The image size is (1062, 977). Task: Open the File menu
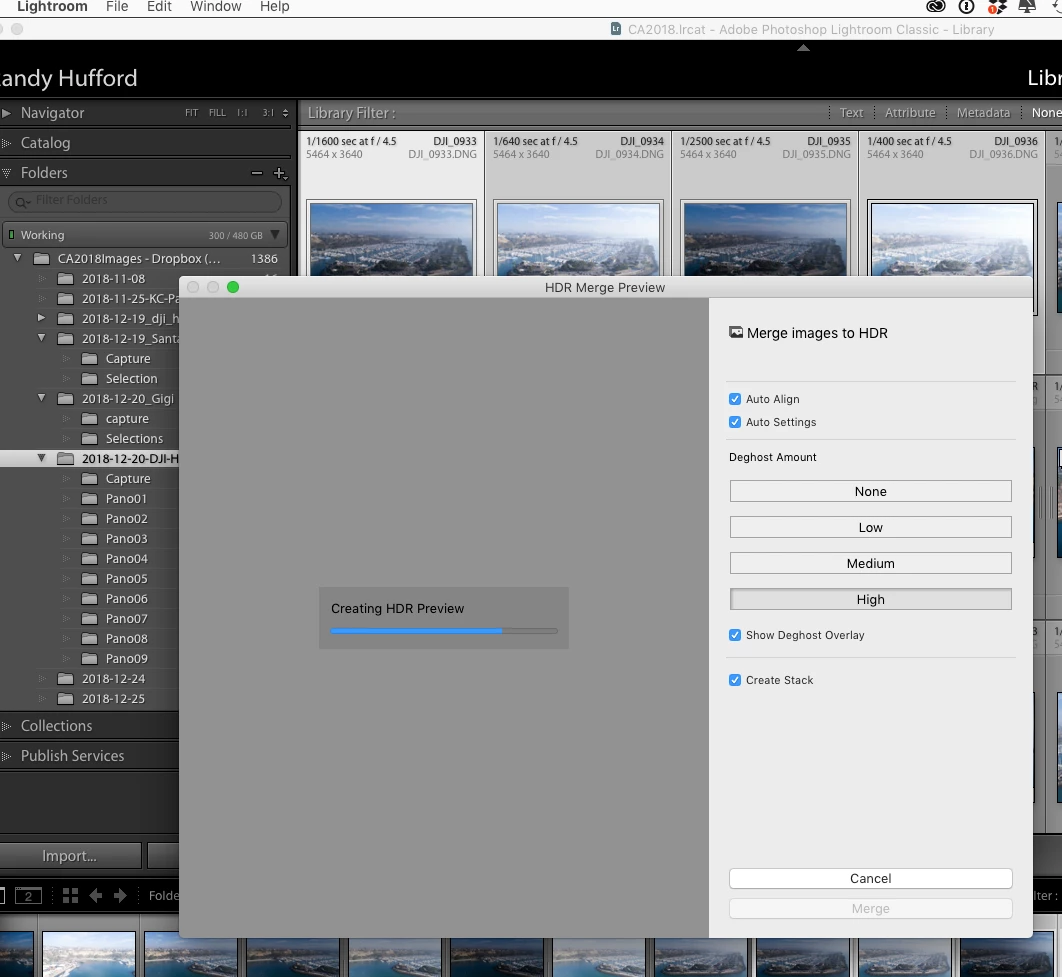pos(117,7)
